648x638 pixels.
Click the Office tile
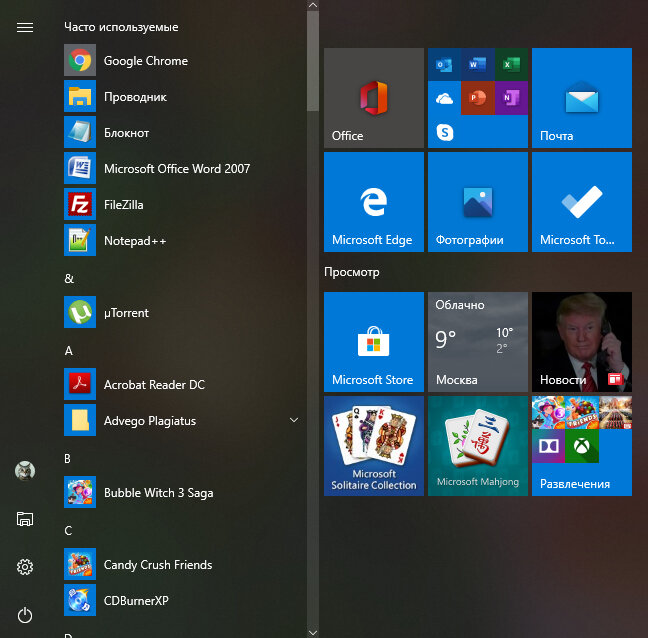pos(374,98)
